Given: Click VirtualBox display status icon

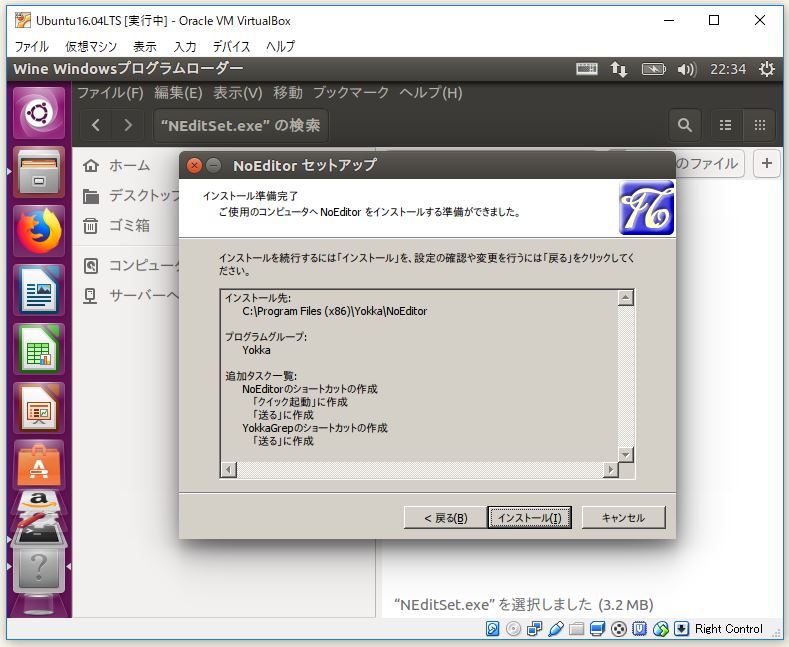Looking at the screenshot, I should [x=597, y=628].
